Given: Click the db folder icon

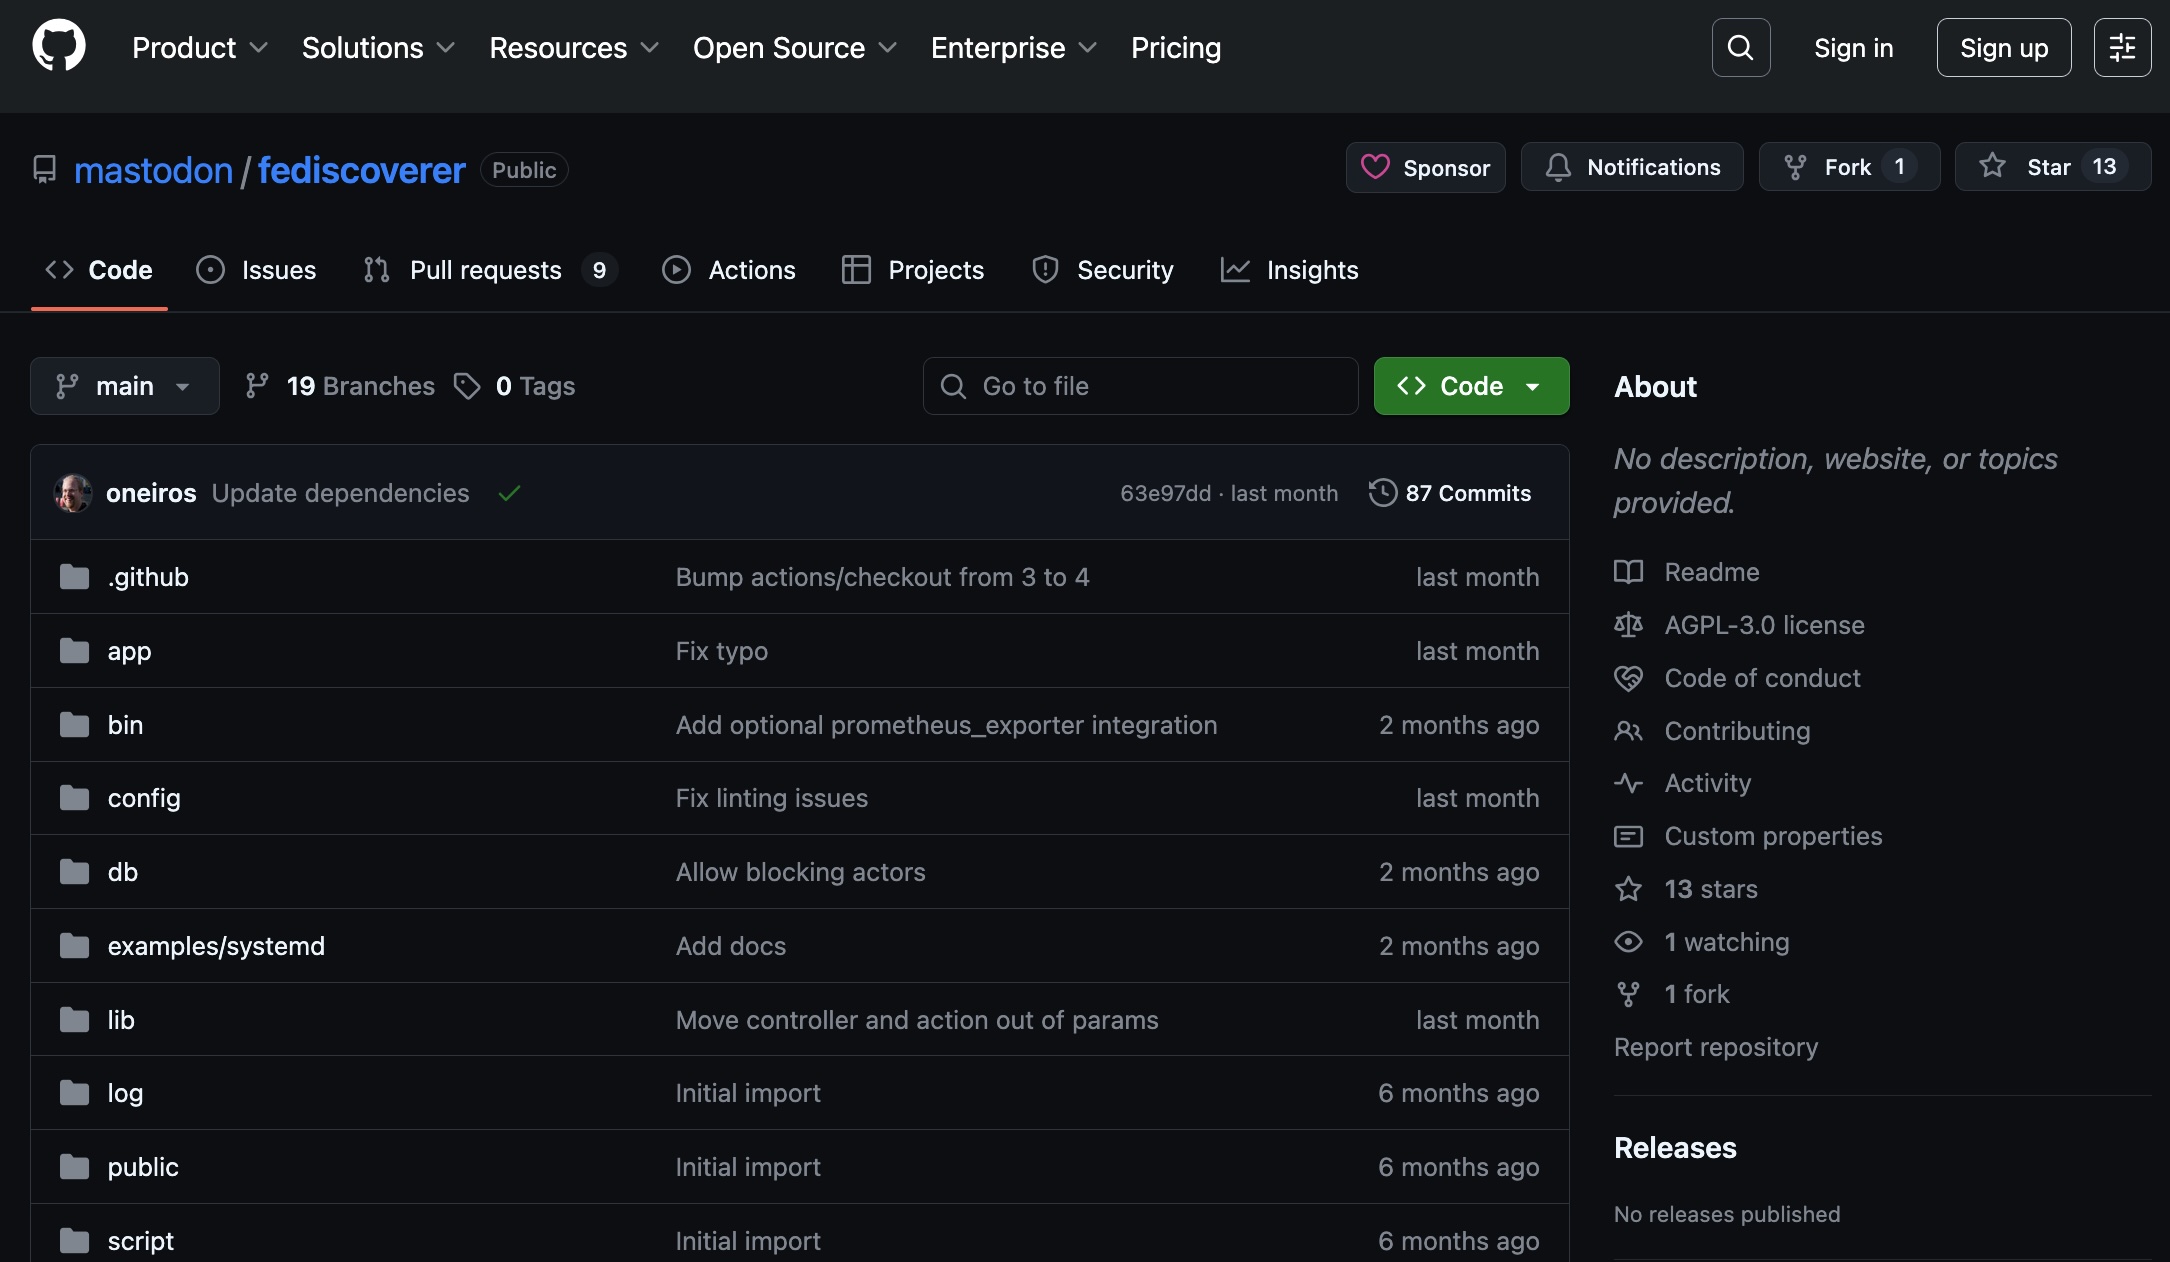Looking at the screenshot, I should [74, 872].
